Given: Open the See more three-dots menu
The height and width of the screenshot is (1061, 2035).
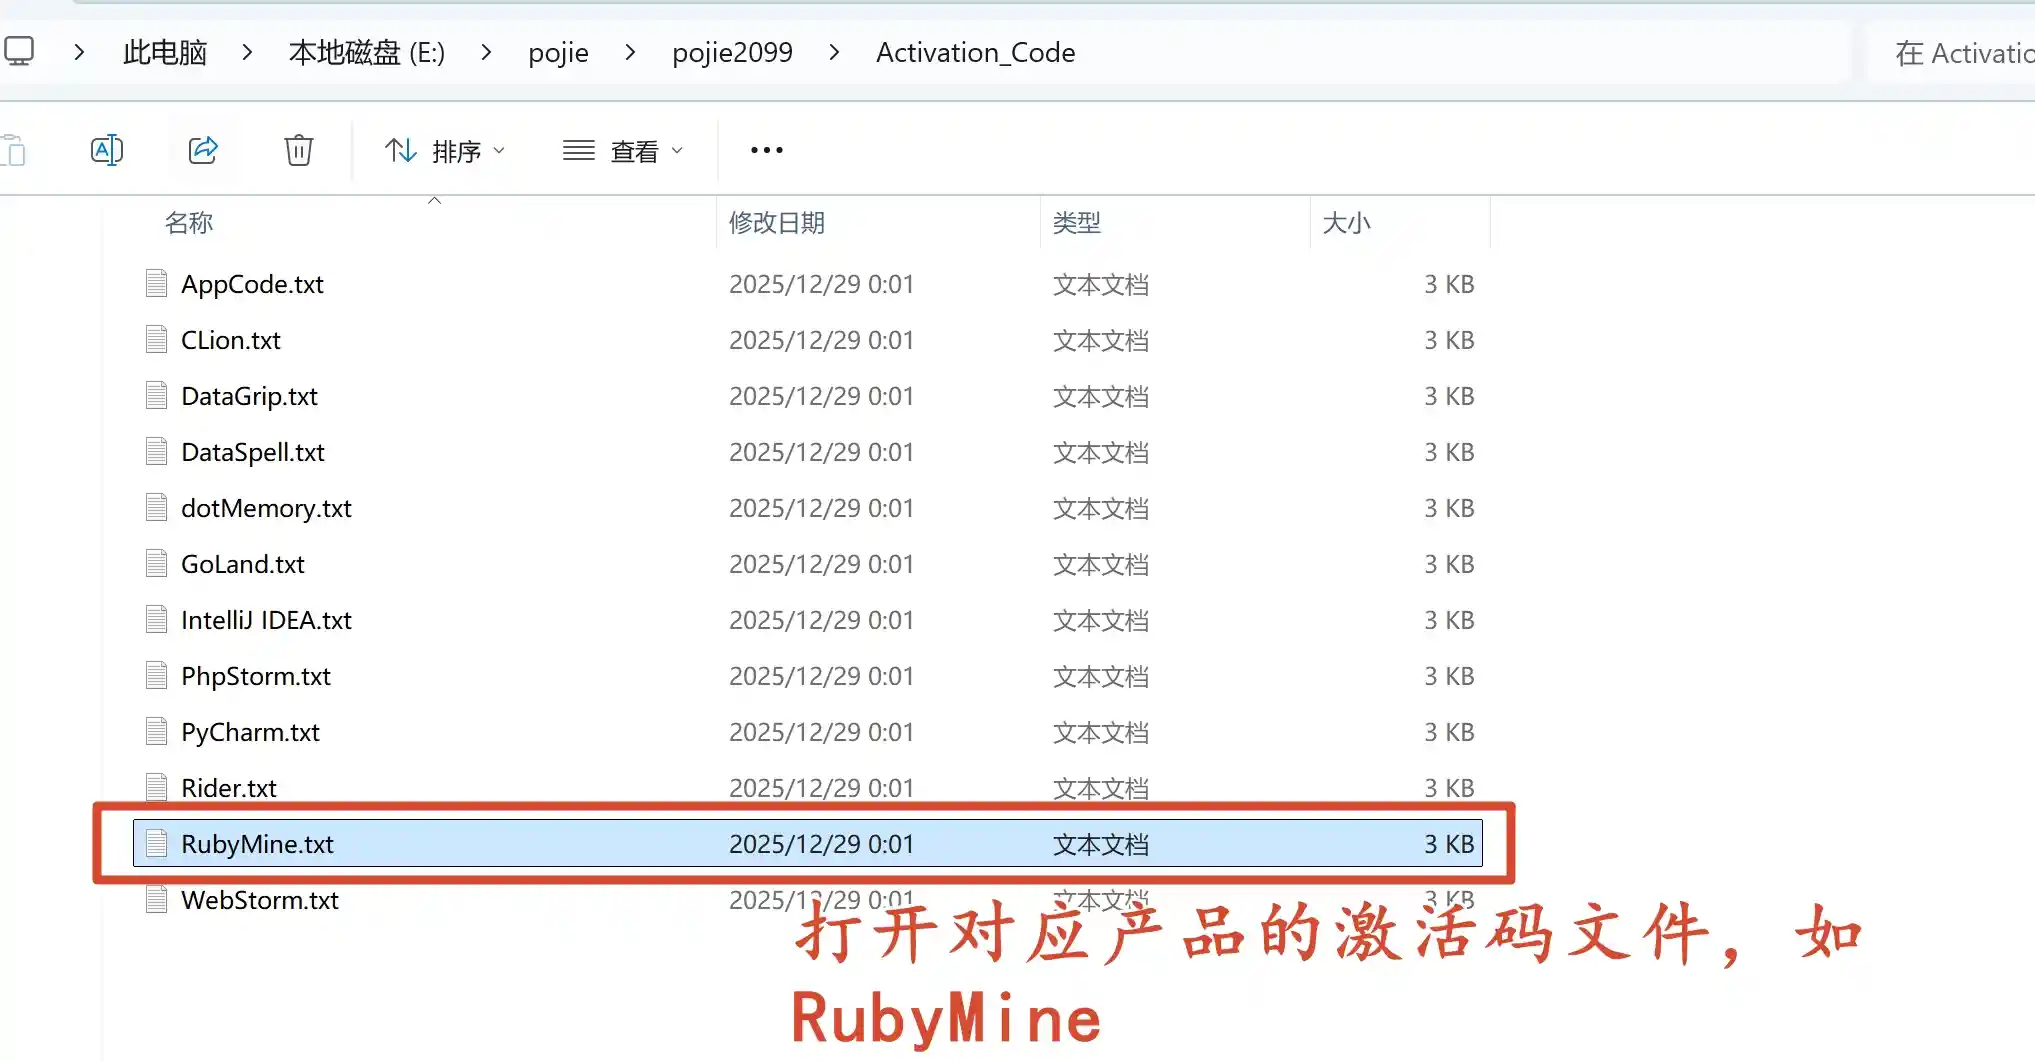Looking at the screenshot, I should pos(766,150).
